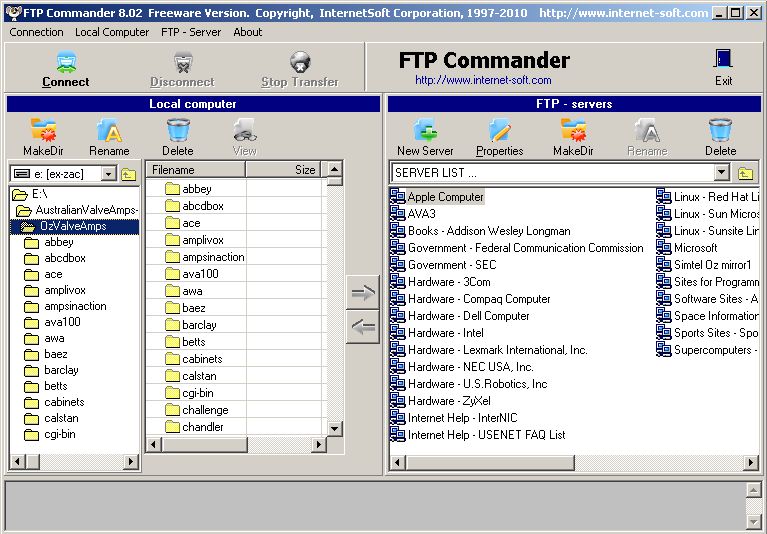
Task: Click server list scroll right arrow
Action: [751, 462]
